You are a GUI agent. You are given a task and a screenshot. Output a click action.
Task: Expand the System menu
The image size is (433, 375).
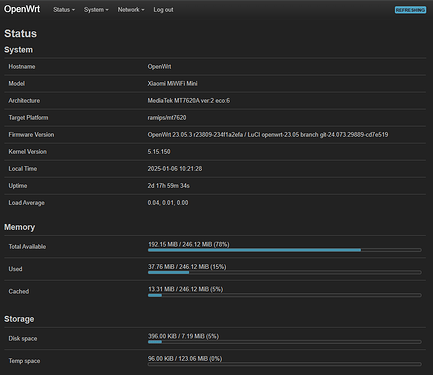[x=96, y=10]
